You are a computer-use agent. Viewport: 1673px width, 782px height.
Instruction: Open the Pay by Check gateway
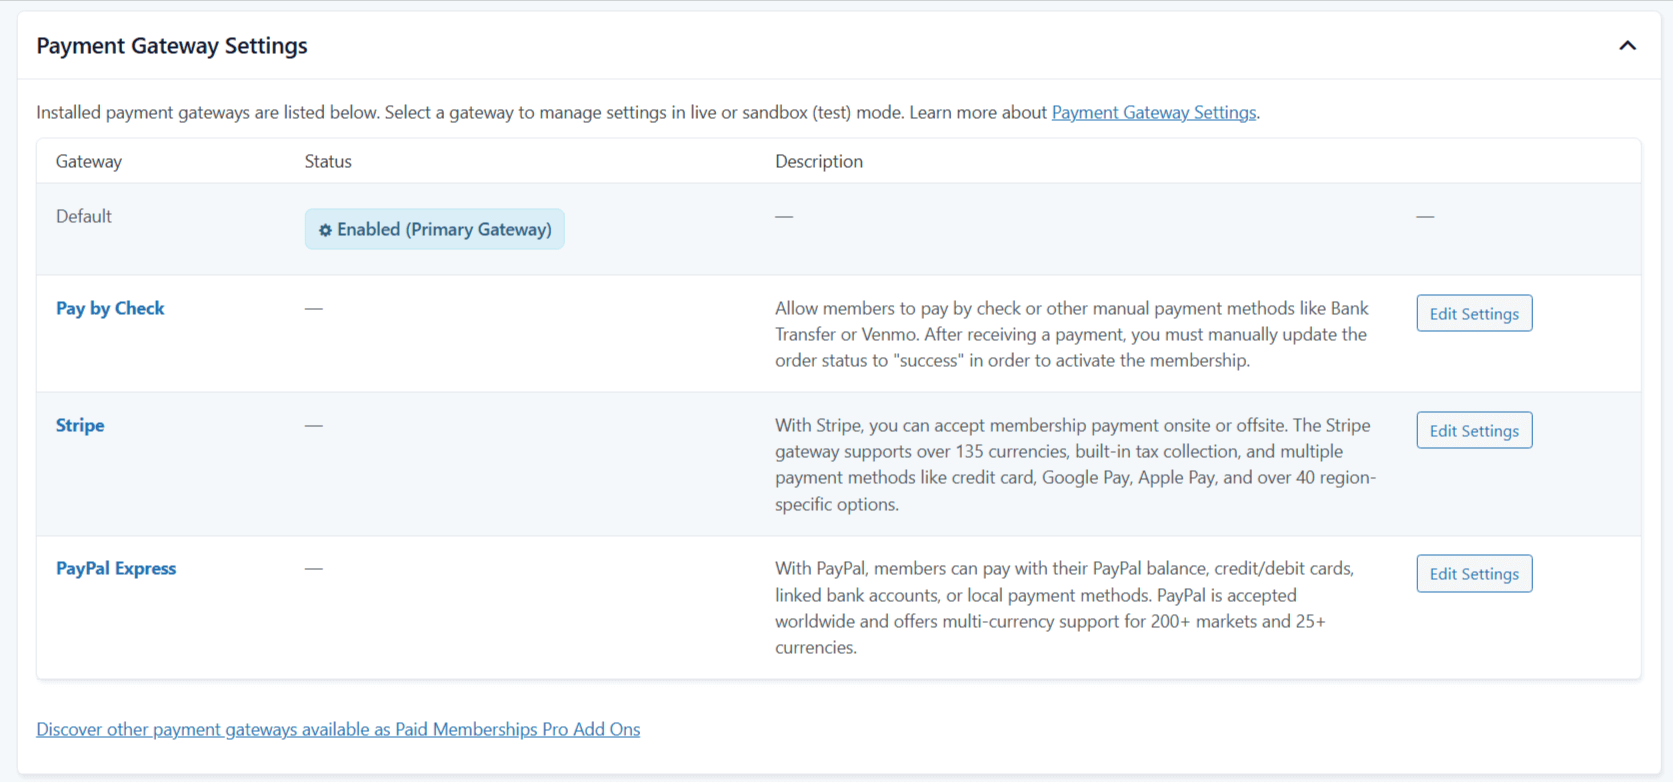(x=110, y=308)
